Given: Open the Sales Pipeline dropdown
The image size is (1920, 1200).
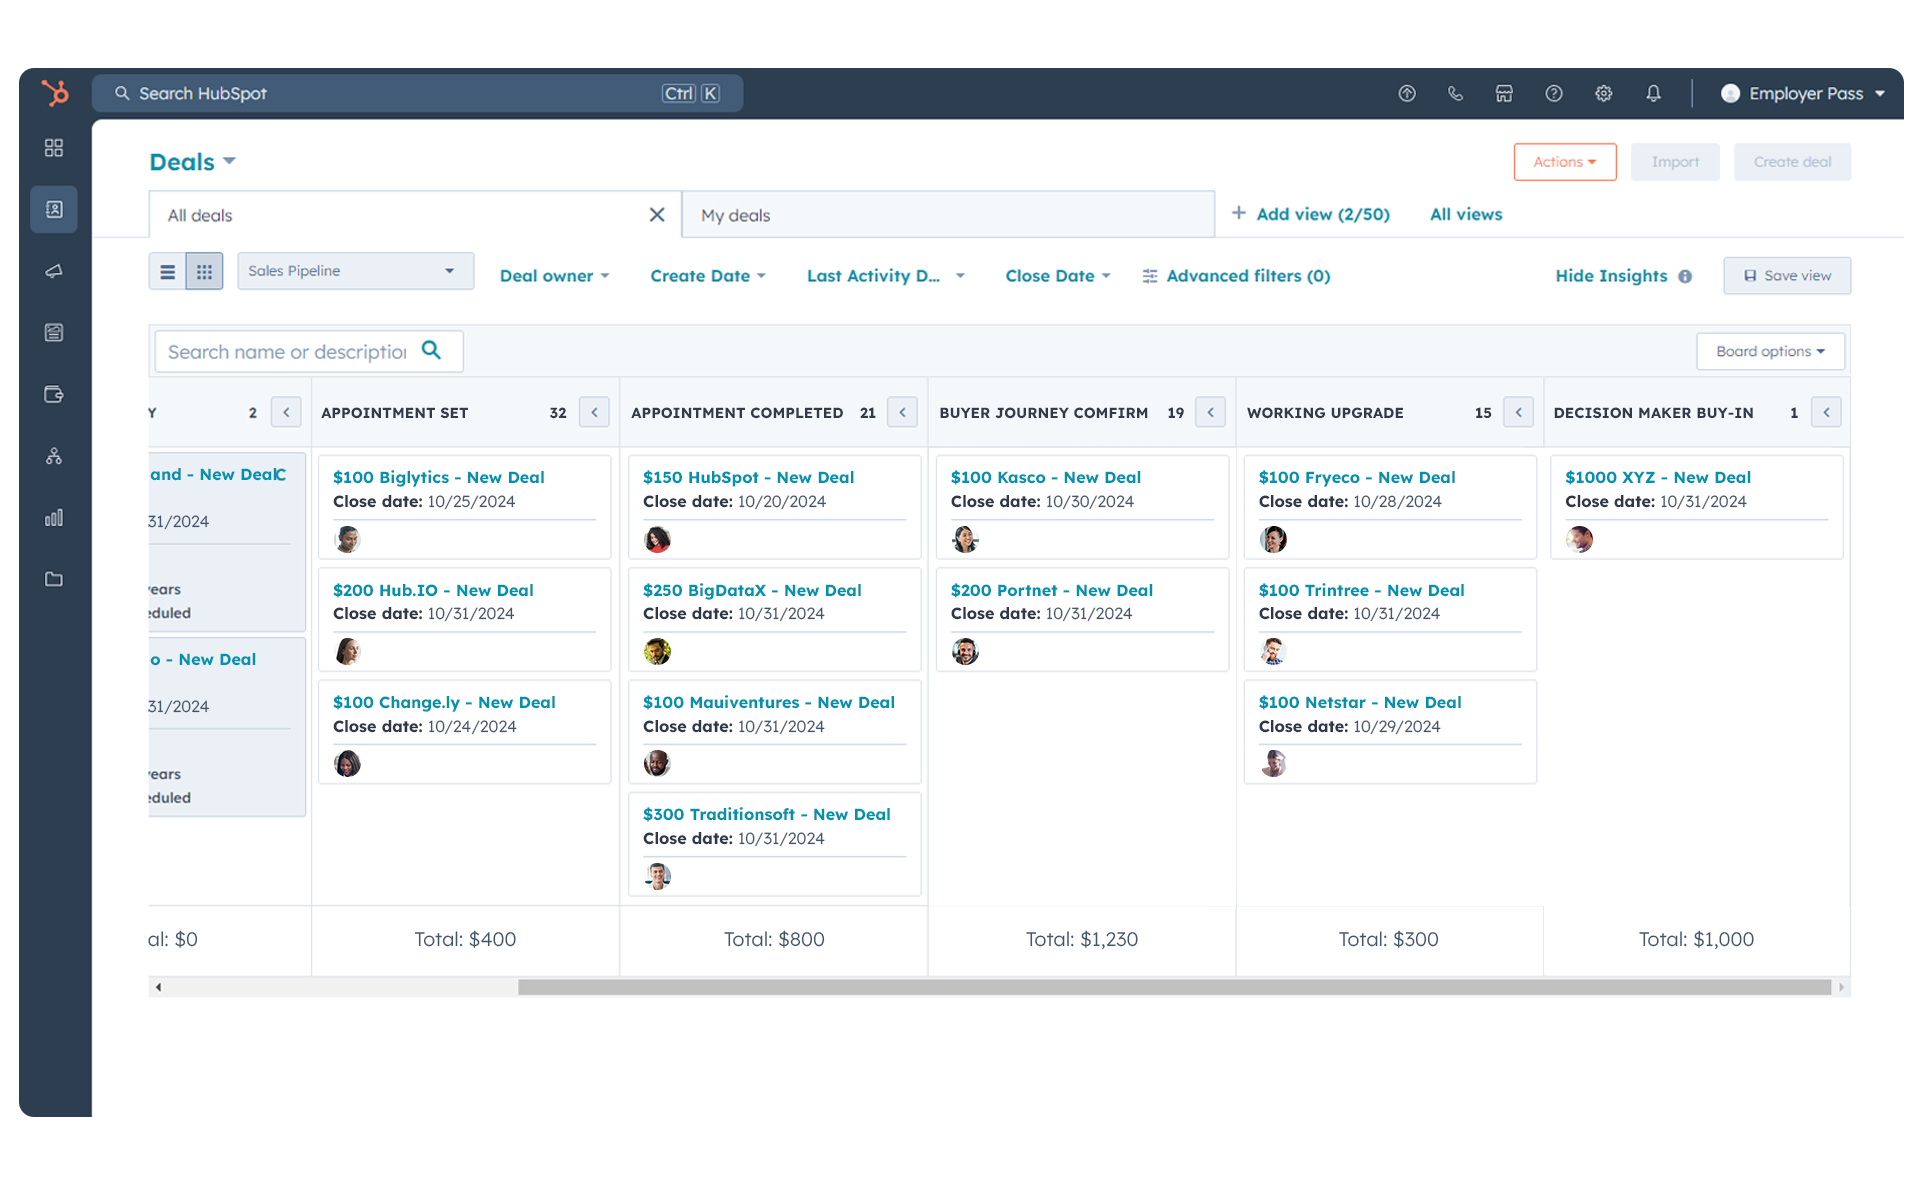Looking at the screenshot, I should (355, 271).
